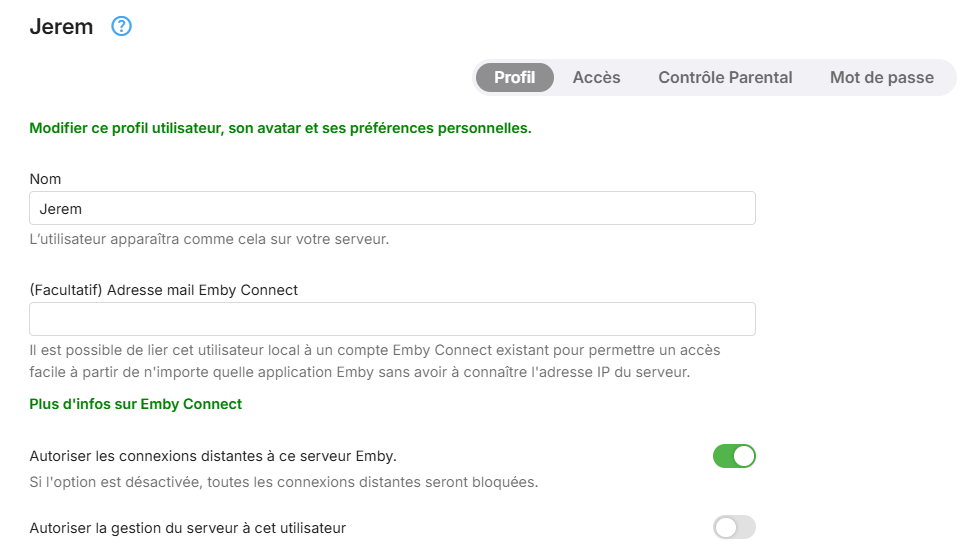Click the 'L'utilisateur apparaîtra' helper text

coord(209,240)
